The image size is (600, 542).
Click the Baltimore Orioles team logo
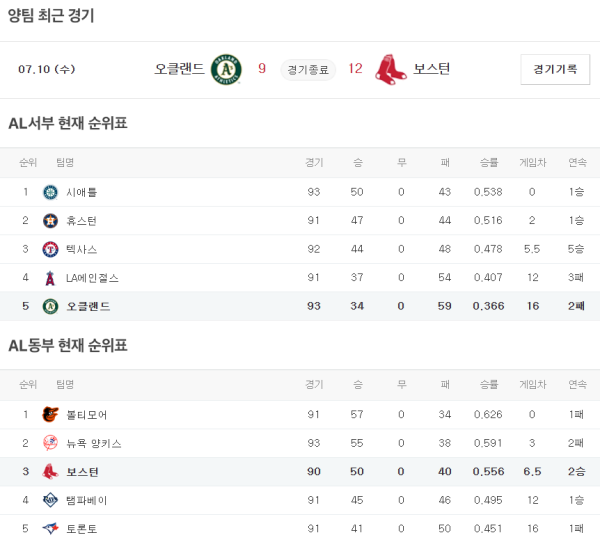(50, 414)
